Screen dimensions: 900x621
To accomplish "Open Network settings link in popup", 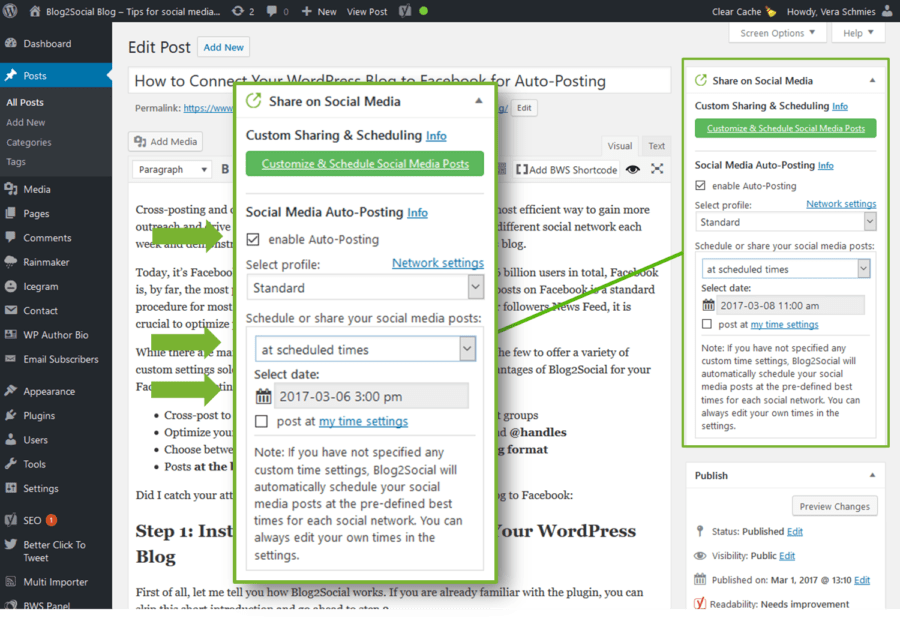I will tap(437, 263).
